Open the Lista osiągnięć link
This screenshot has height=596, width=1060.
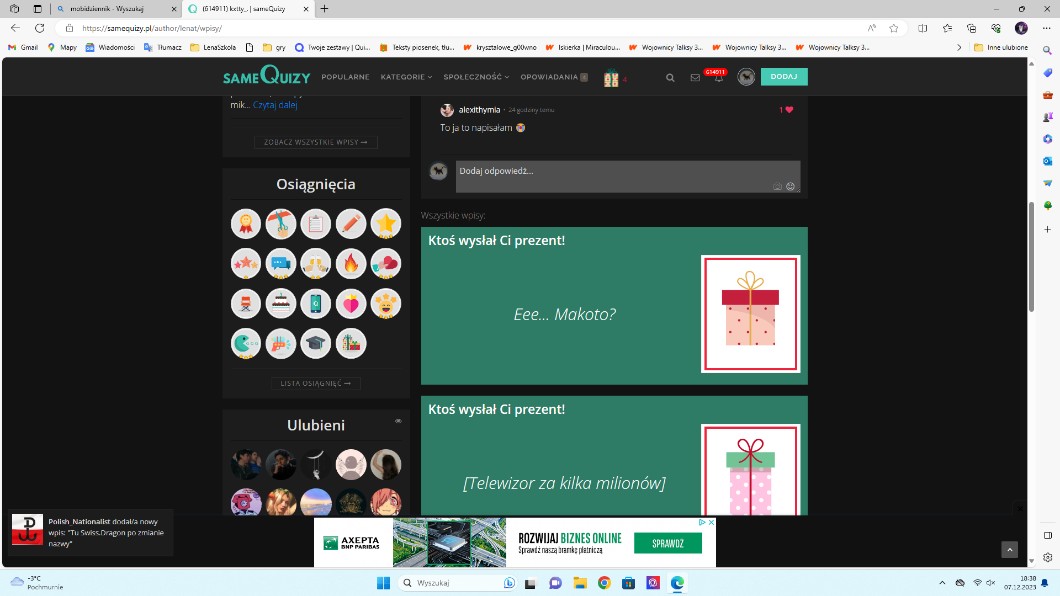pos(315,383)
